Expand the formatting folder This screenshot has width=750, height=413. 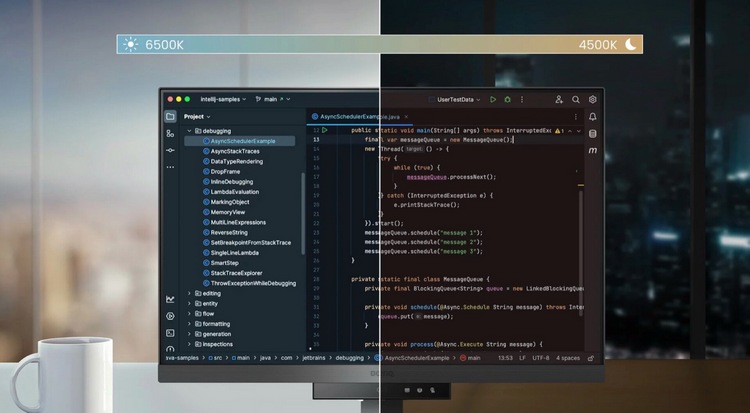188,324
